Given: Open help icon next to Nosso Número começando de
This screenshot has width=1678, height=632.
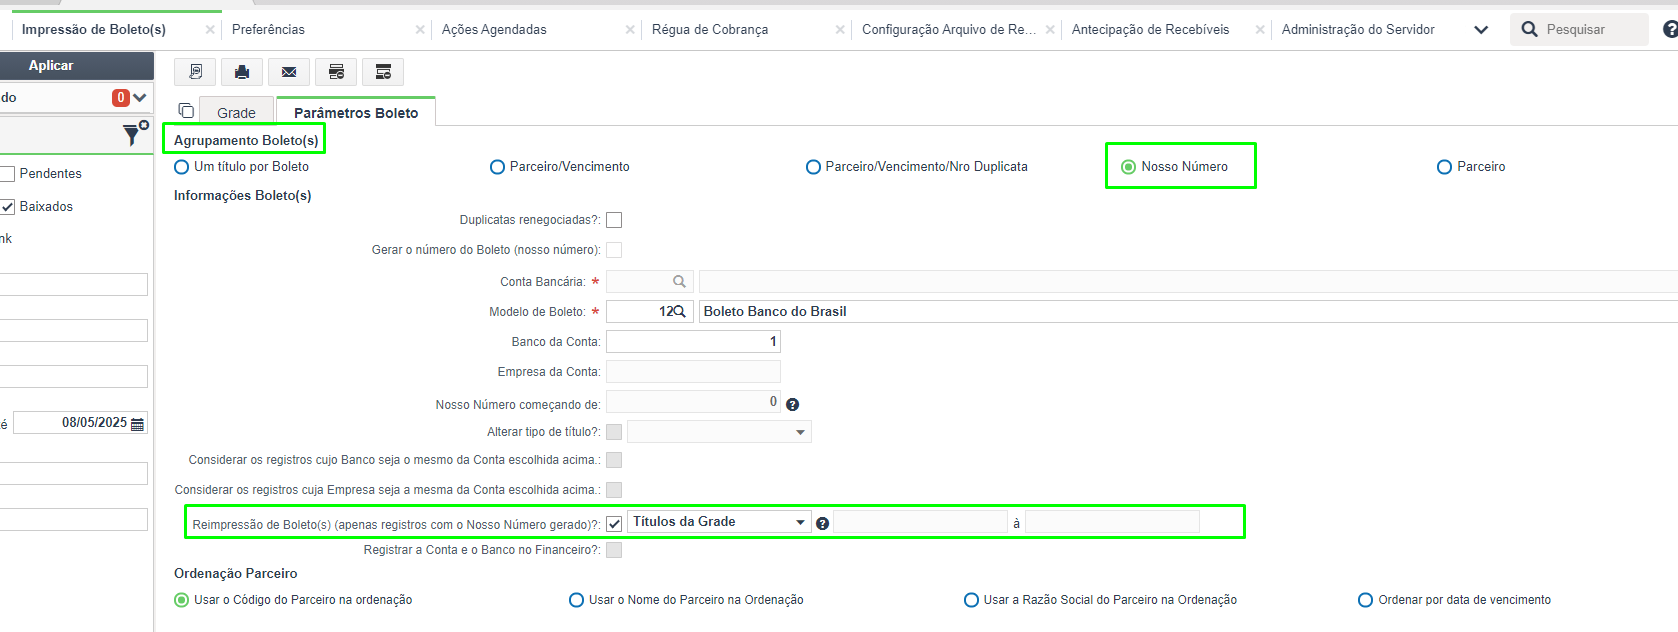Looking at the screenshot, I should [x=792, y=405].
